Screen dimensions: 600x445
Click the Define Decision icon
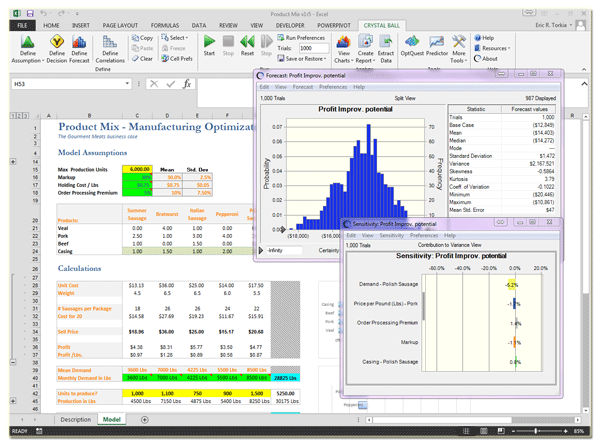57,42
